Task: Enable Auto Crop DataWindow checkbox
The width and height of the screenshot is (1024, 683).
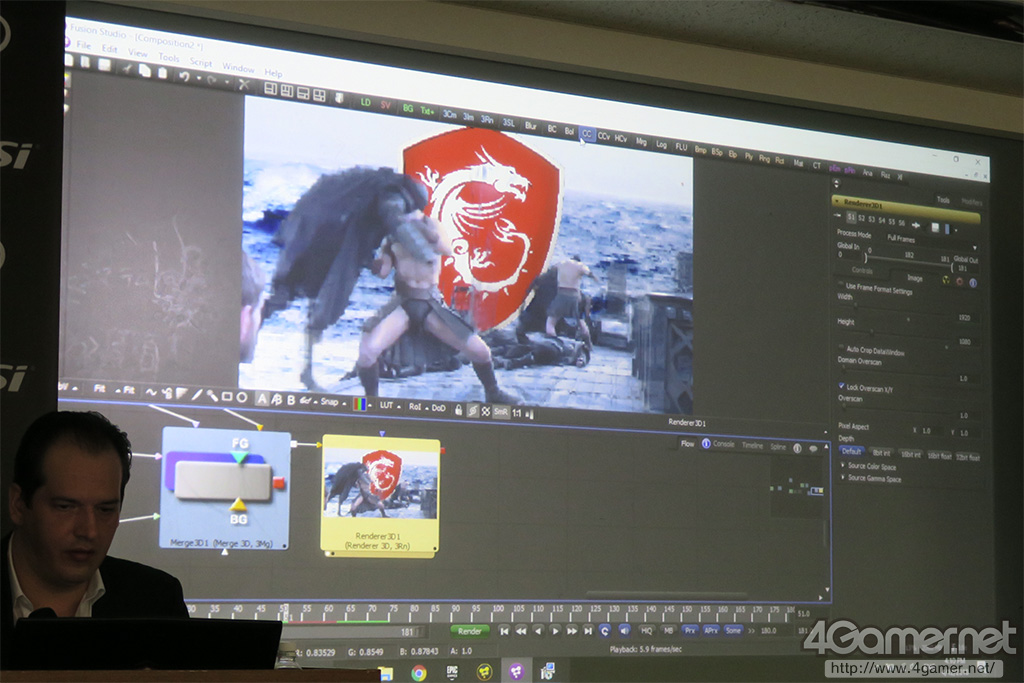Action: [x=841, y=347]
